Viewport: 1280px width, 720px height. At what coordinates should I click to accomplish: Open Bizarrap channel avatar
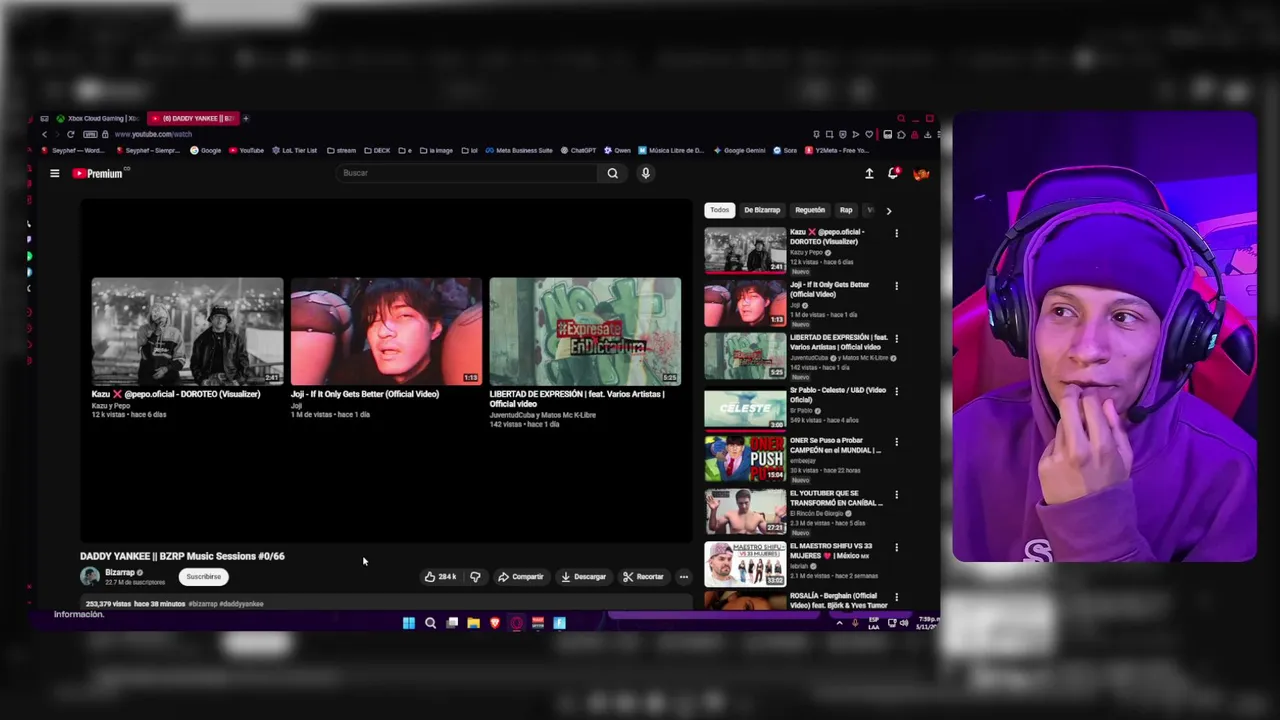(x=90, y=576)
